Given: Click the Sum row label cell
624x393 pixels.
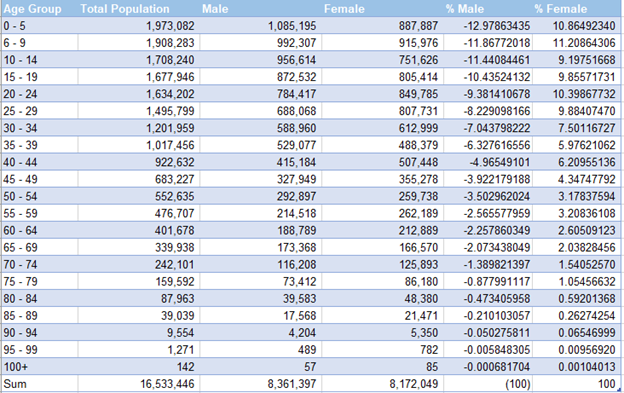Looking at the screenshot, I should point(39,384).
